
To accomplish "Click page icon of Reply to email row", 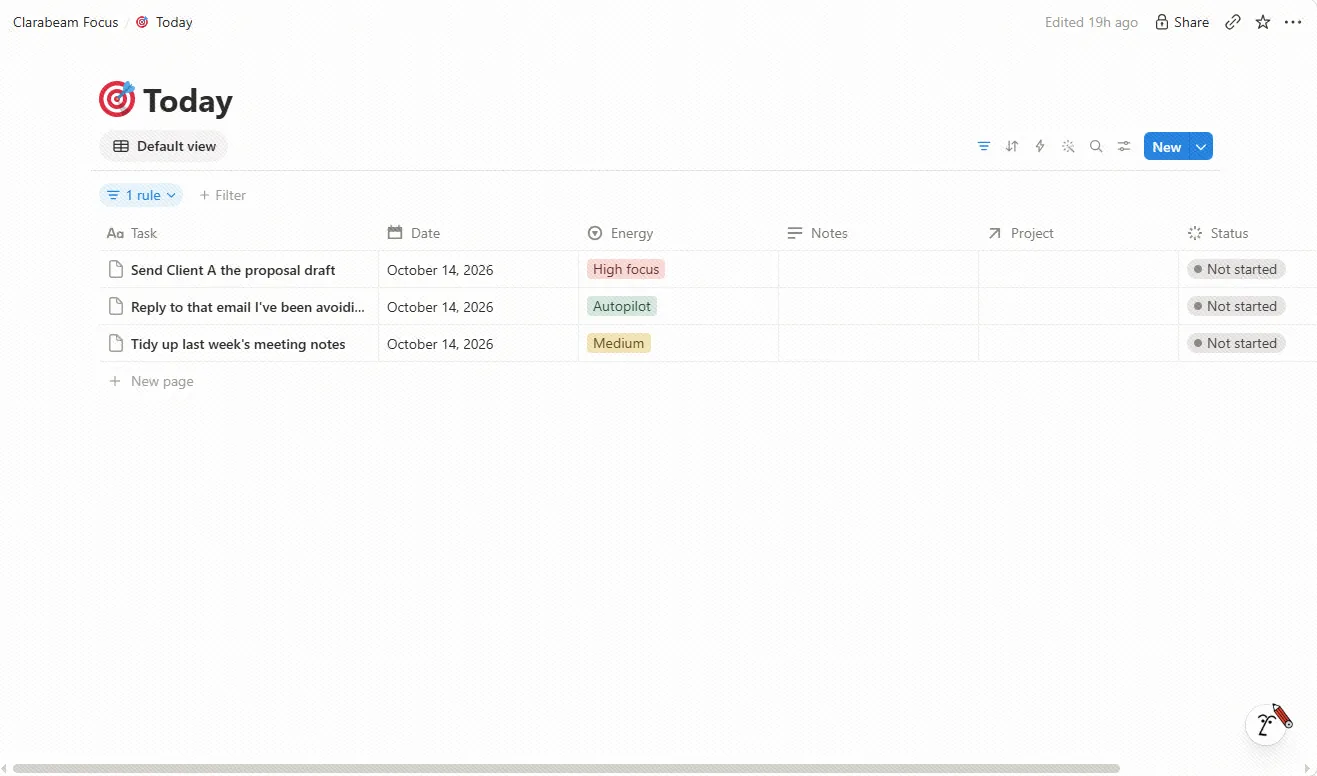I will tap(115, 307).
